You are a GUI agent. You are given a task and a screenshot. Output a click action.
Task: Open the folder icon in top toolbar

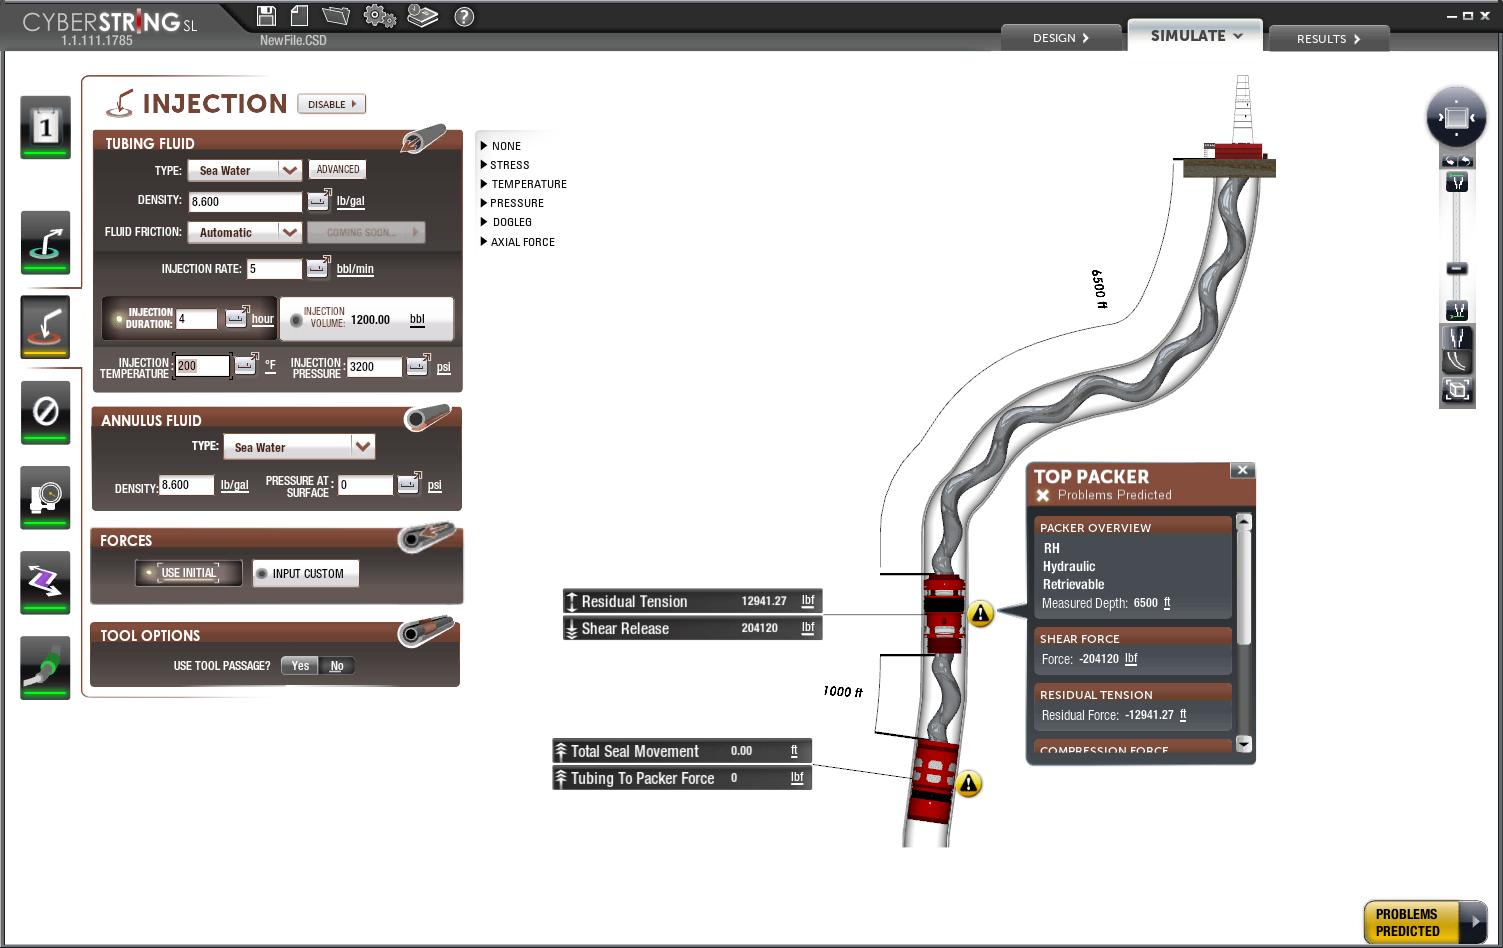click(336, 16)
